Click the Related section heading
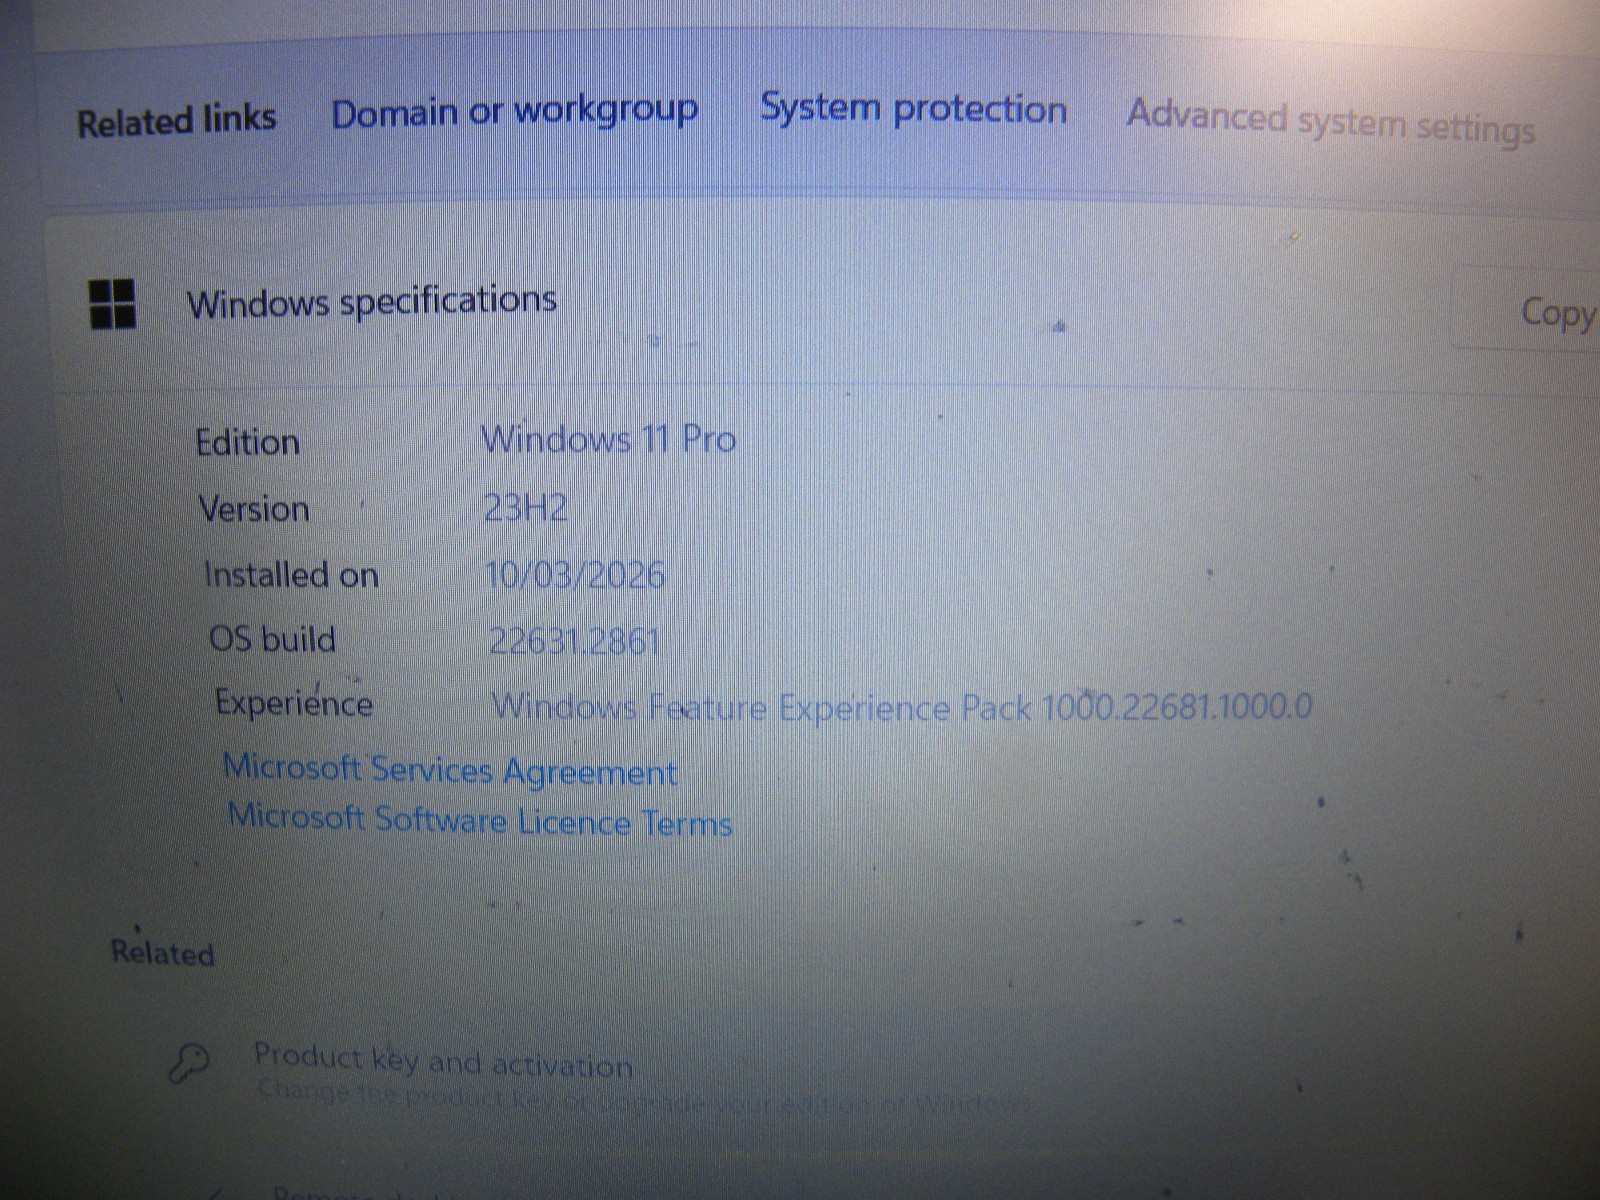This screenshot has height=1200, width=1600. click(x=163, y=952)
